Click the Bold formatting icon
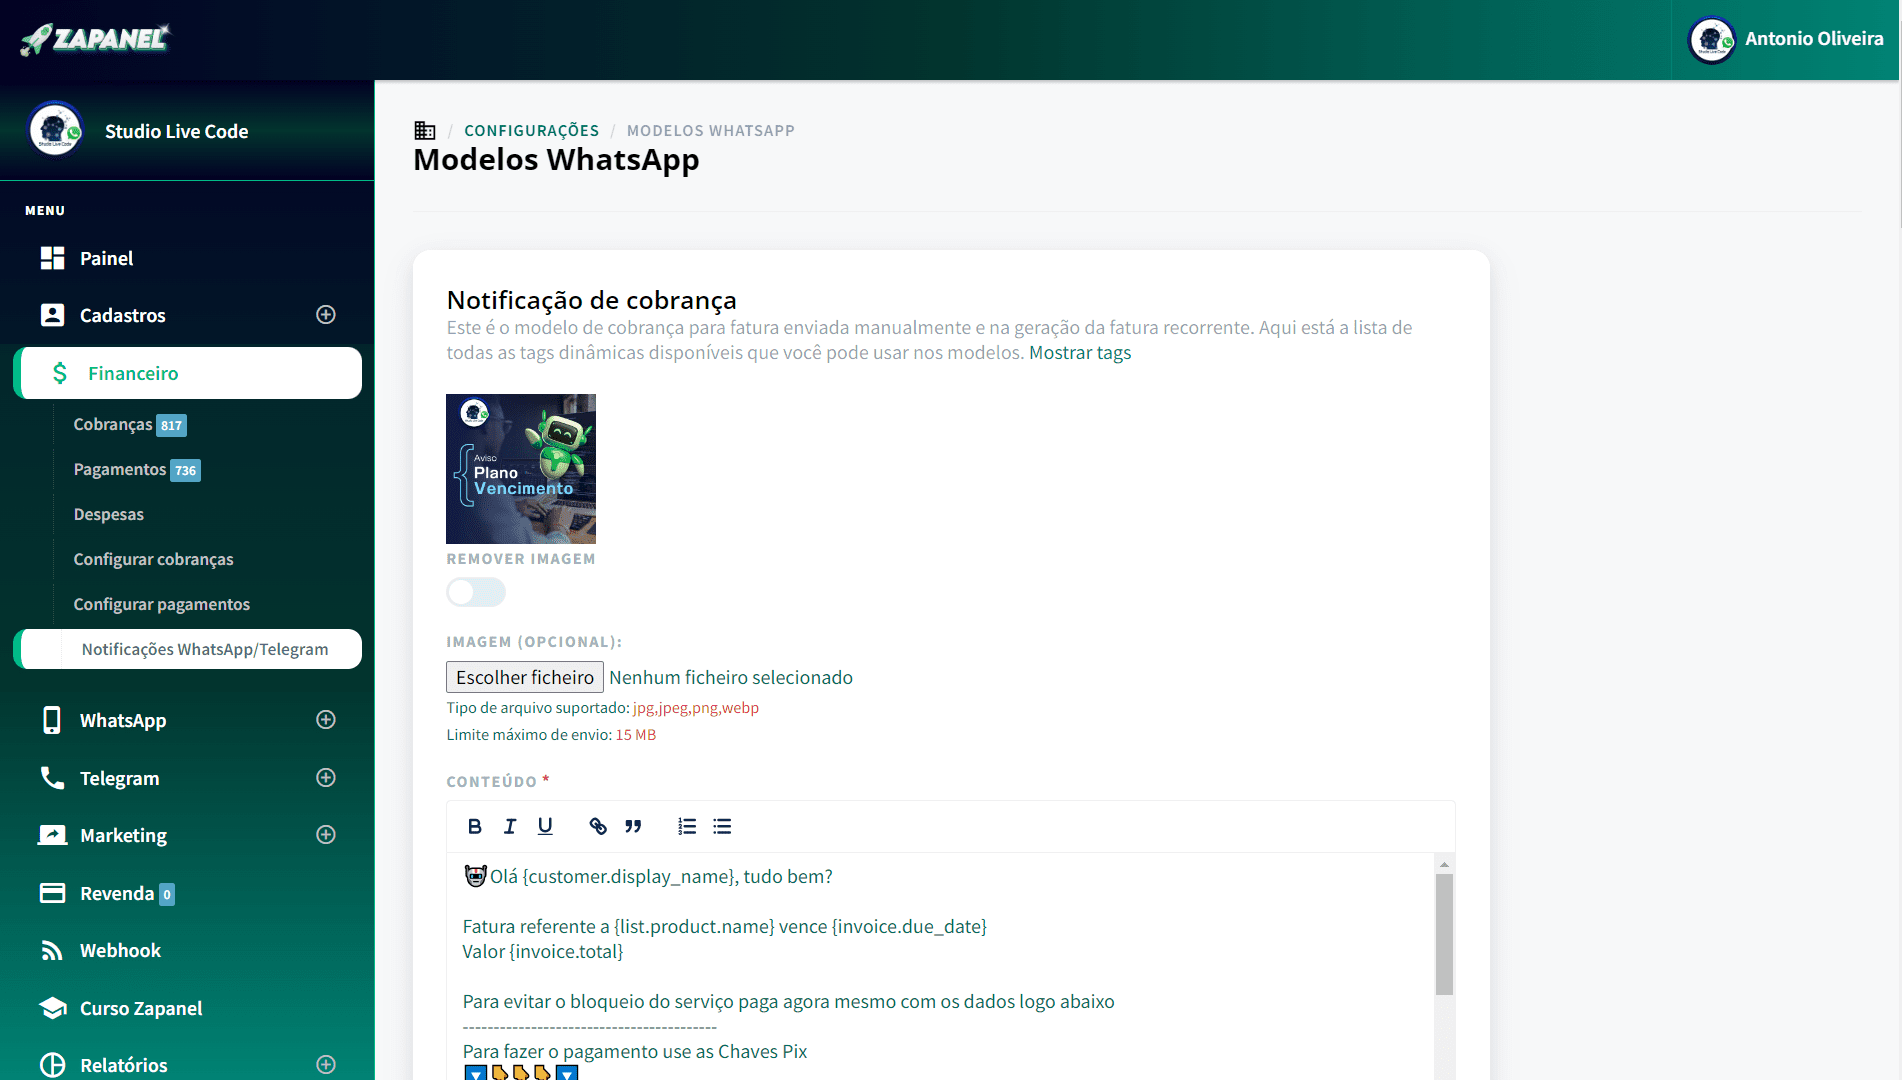Screen dimensions: 1902x1080 tap(475, 826)
